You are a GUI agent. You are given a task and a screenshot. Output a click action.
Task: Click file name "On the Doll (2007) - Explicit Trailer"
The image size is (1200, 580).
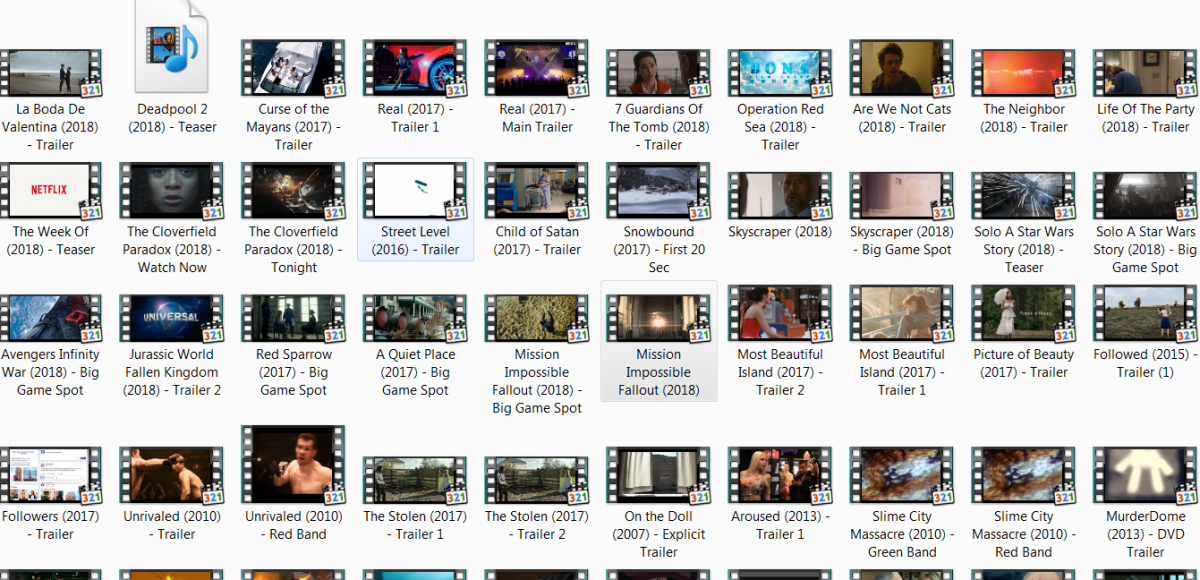click(660, 534)
